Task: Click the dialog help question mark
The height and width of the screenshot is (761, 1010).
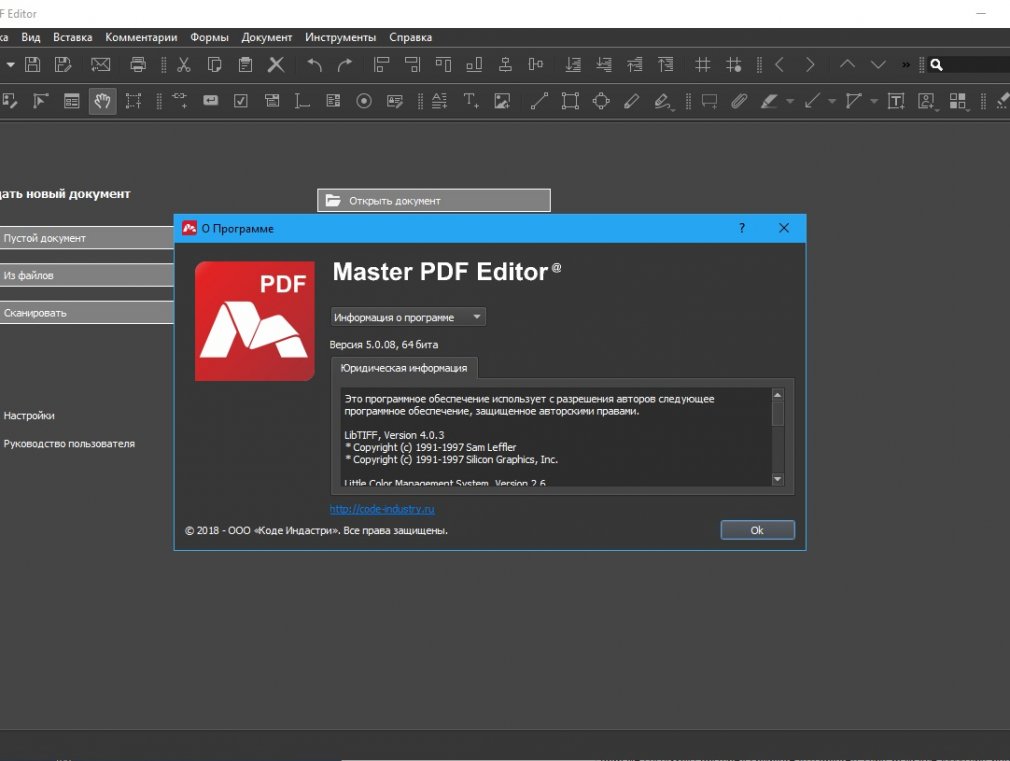Action: tap(742, 228)
